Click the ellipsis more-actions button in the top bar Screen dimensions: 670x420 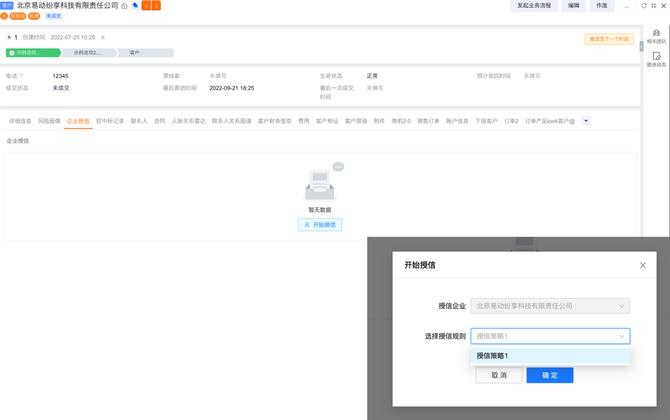tap(627, 6)
